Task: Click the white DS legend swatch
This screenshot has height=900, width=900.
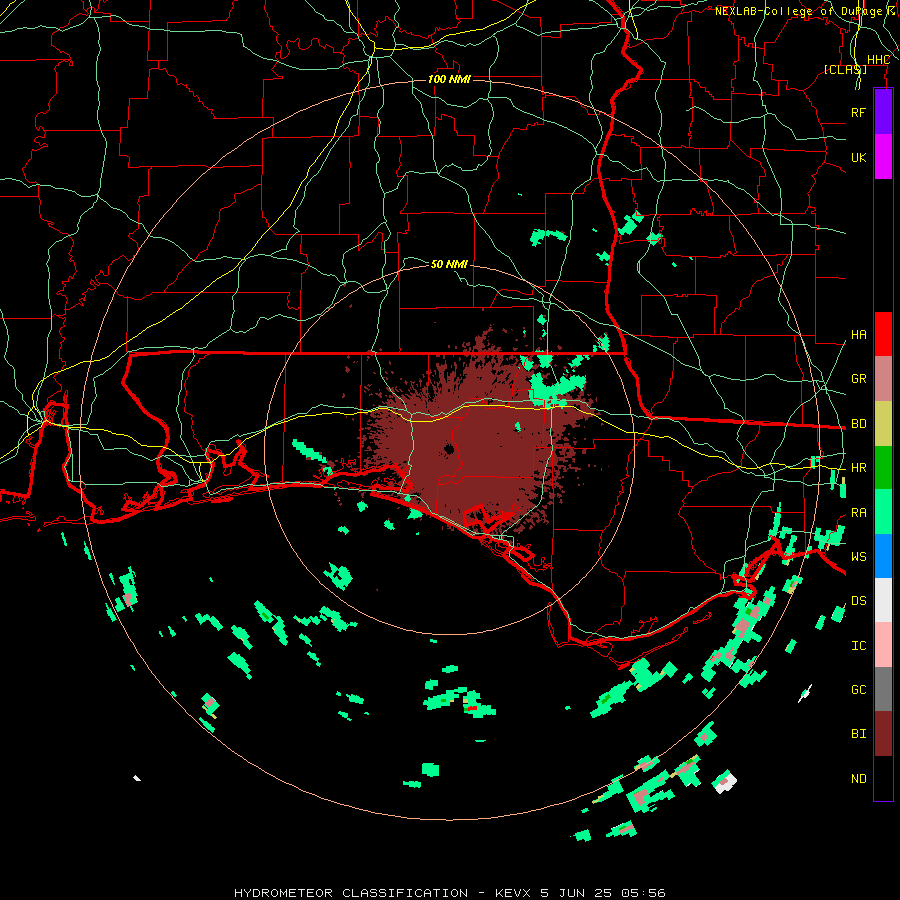Action: coord(883,600)
